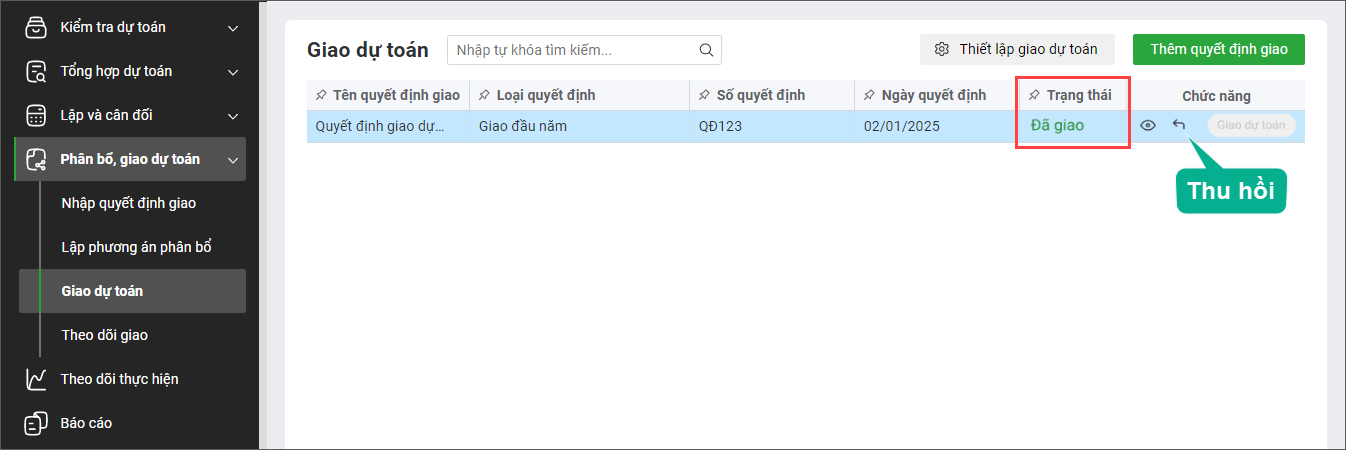This screenshot has height=450, width=1346.
Task: Click the eye view icon in the row
Action: tap(1148, 126)
